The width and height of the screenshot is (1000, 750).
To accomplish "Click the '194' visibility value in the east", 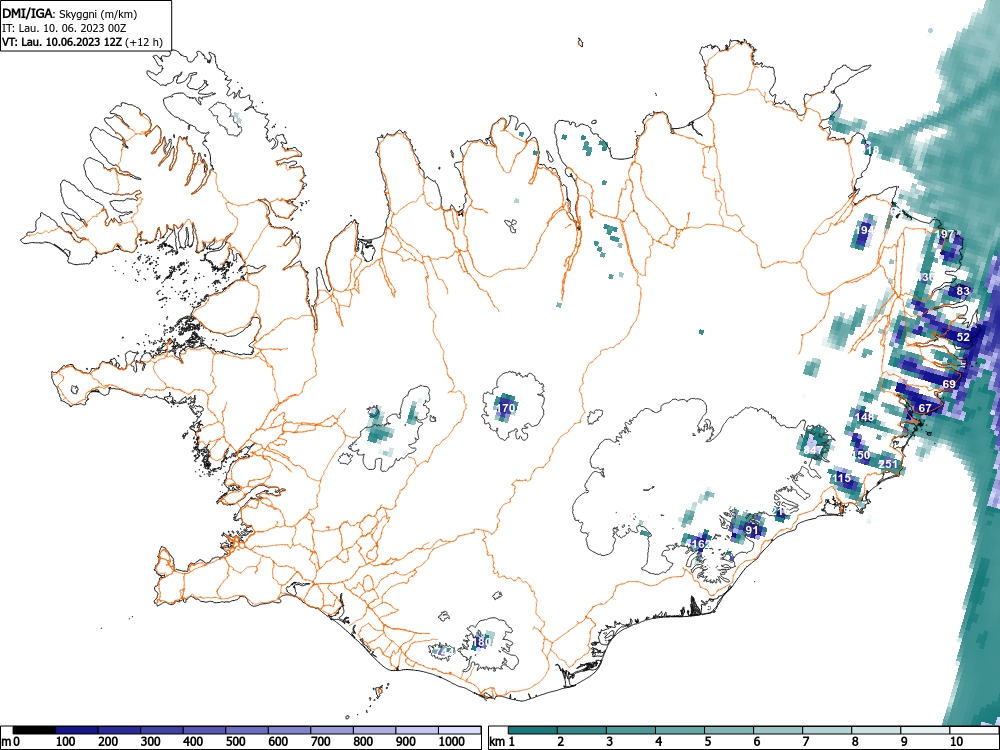I will tap(865, 230).
